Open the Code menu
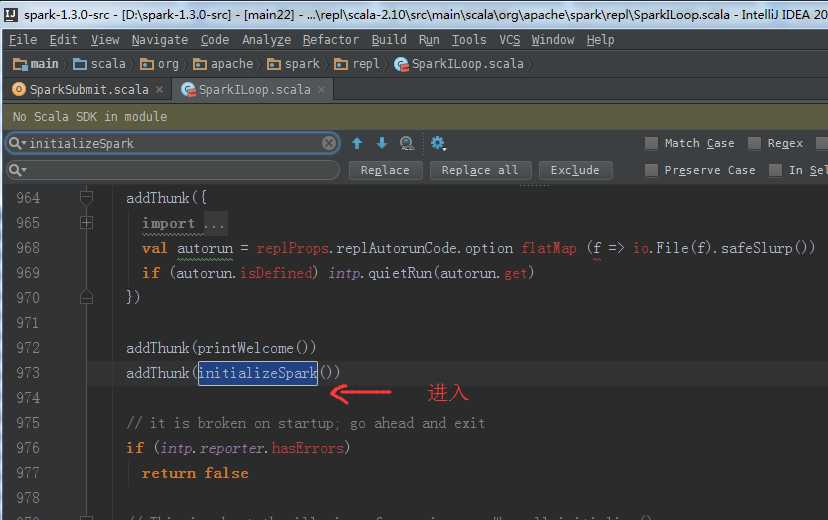This screenshot has width=828, height=520. coord(214,40)
